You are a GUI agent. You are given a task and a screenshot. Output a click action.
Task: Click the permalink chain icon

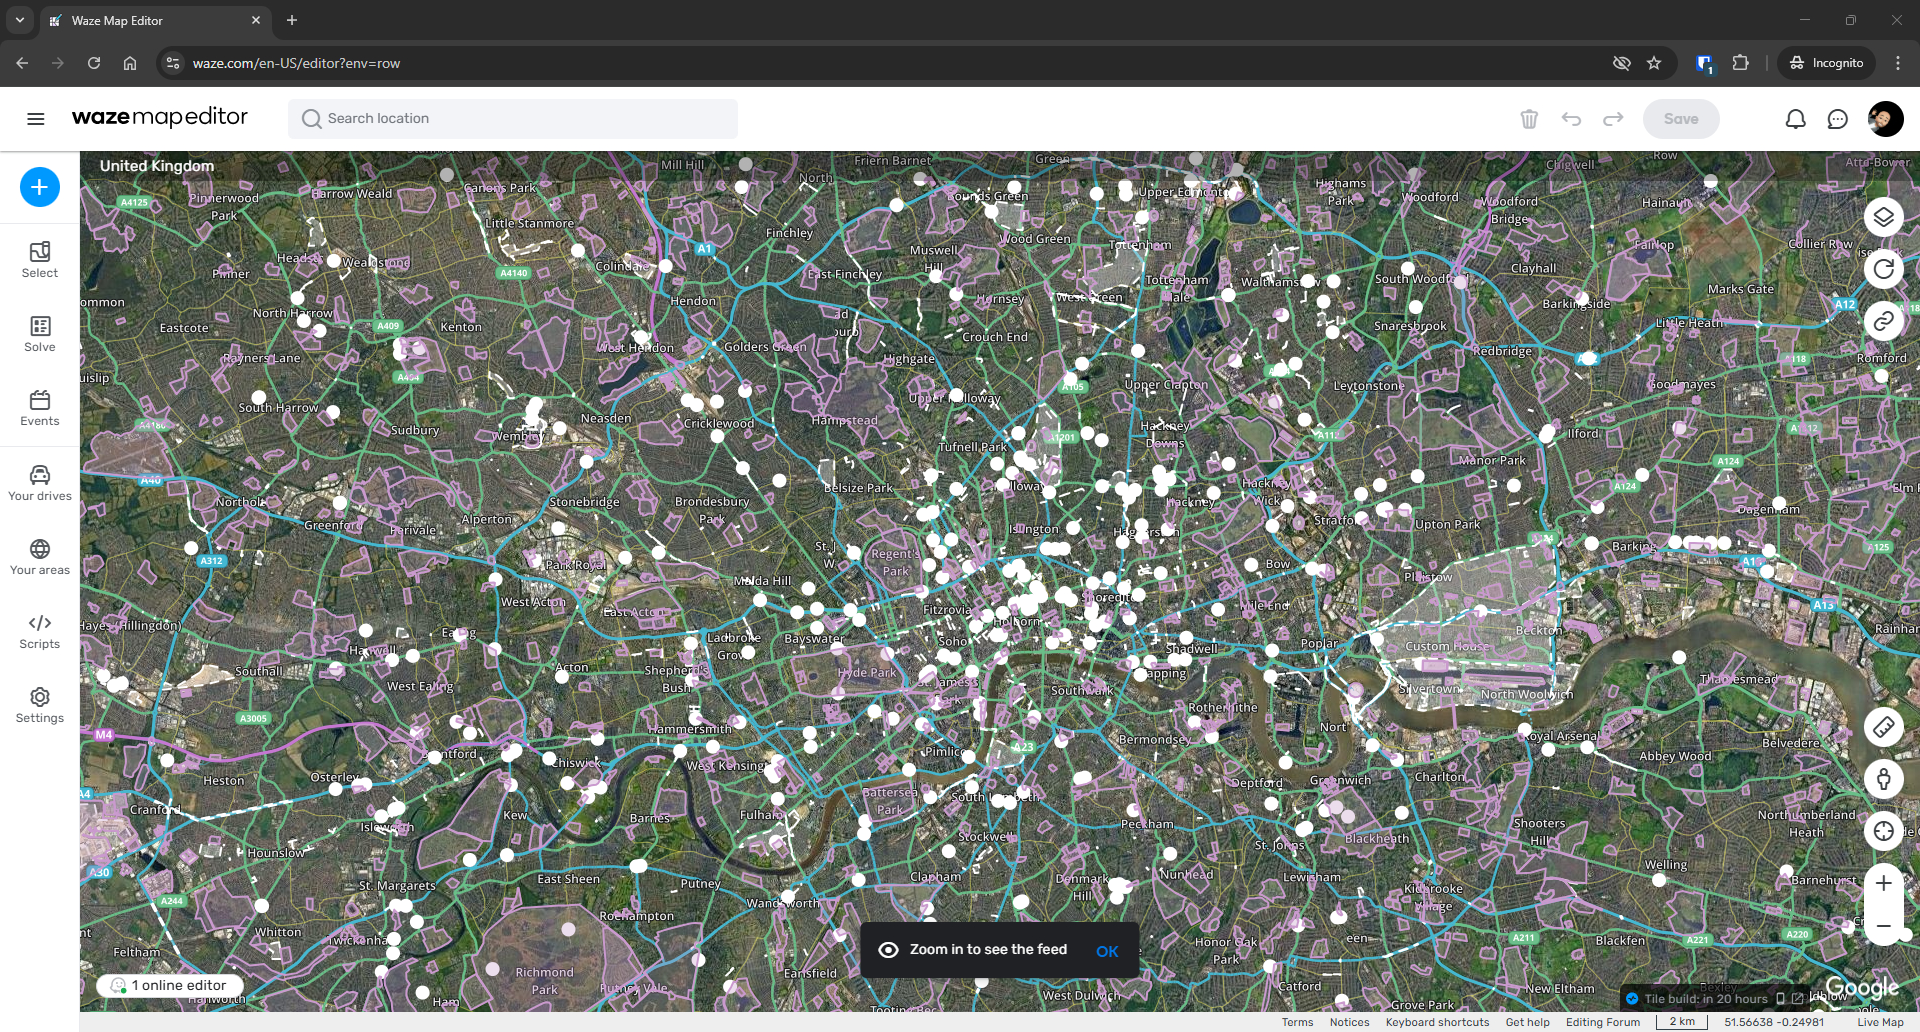1883,321
